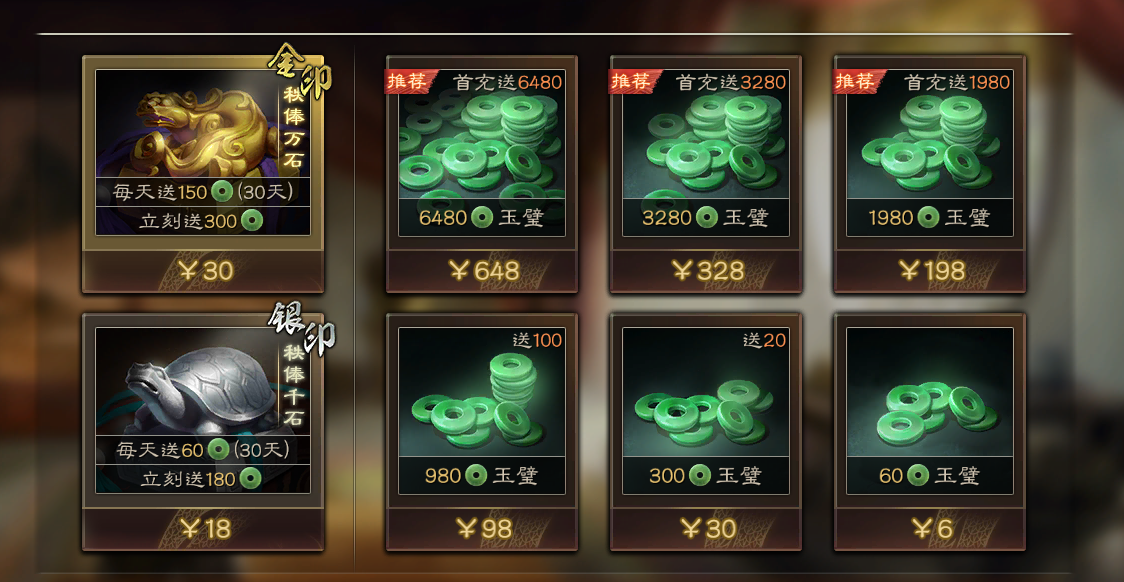The width and height of the screenshot is (1124, 582).
Task: Select the 300 jade coin pile
Action: coord(705,412)
